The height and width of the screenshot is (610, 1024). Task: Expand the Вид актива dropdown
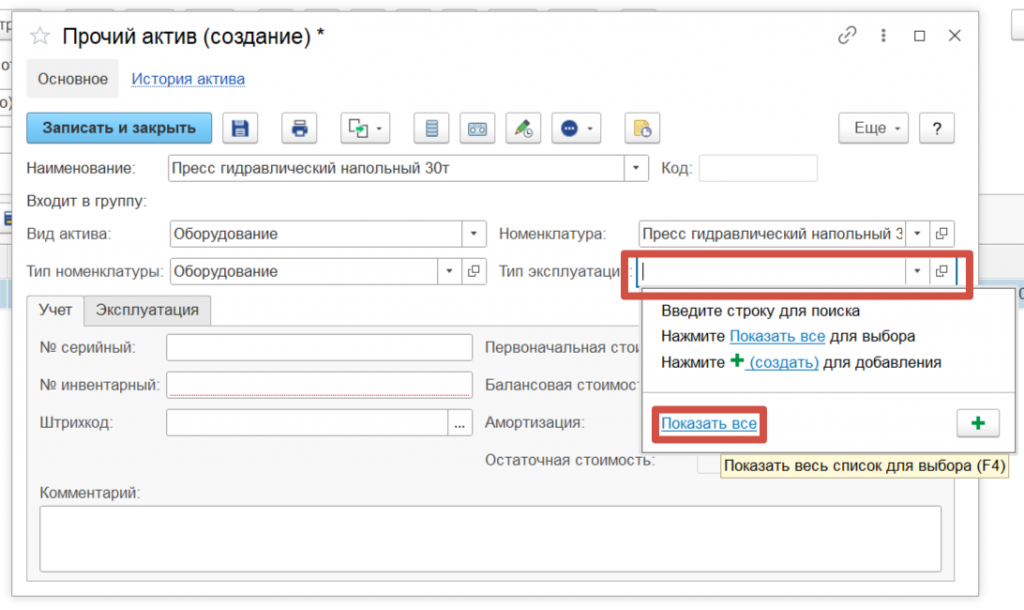tap(474, 234)
